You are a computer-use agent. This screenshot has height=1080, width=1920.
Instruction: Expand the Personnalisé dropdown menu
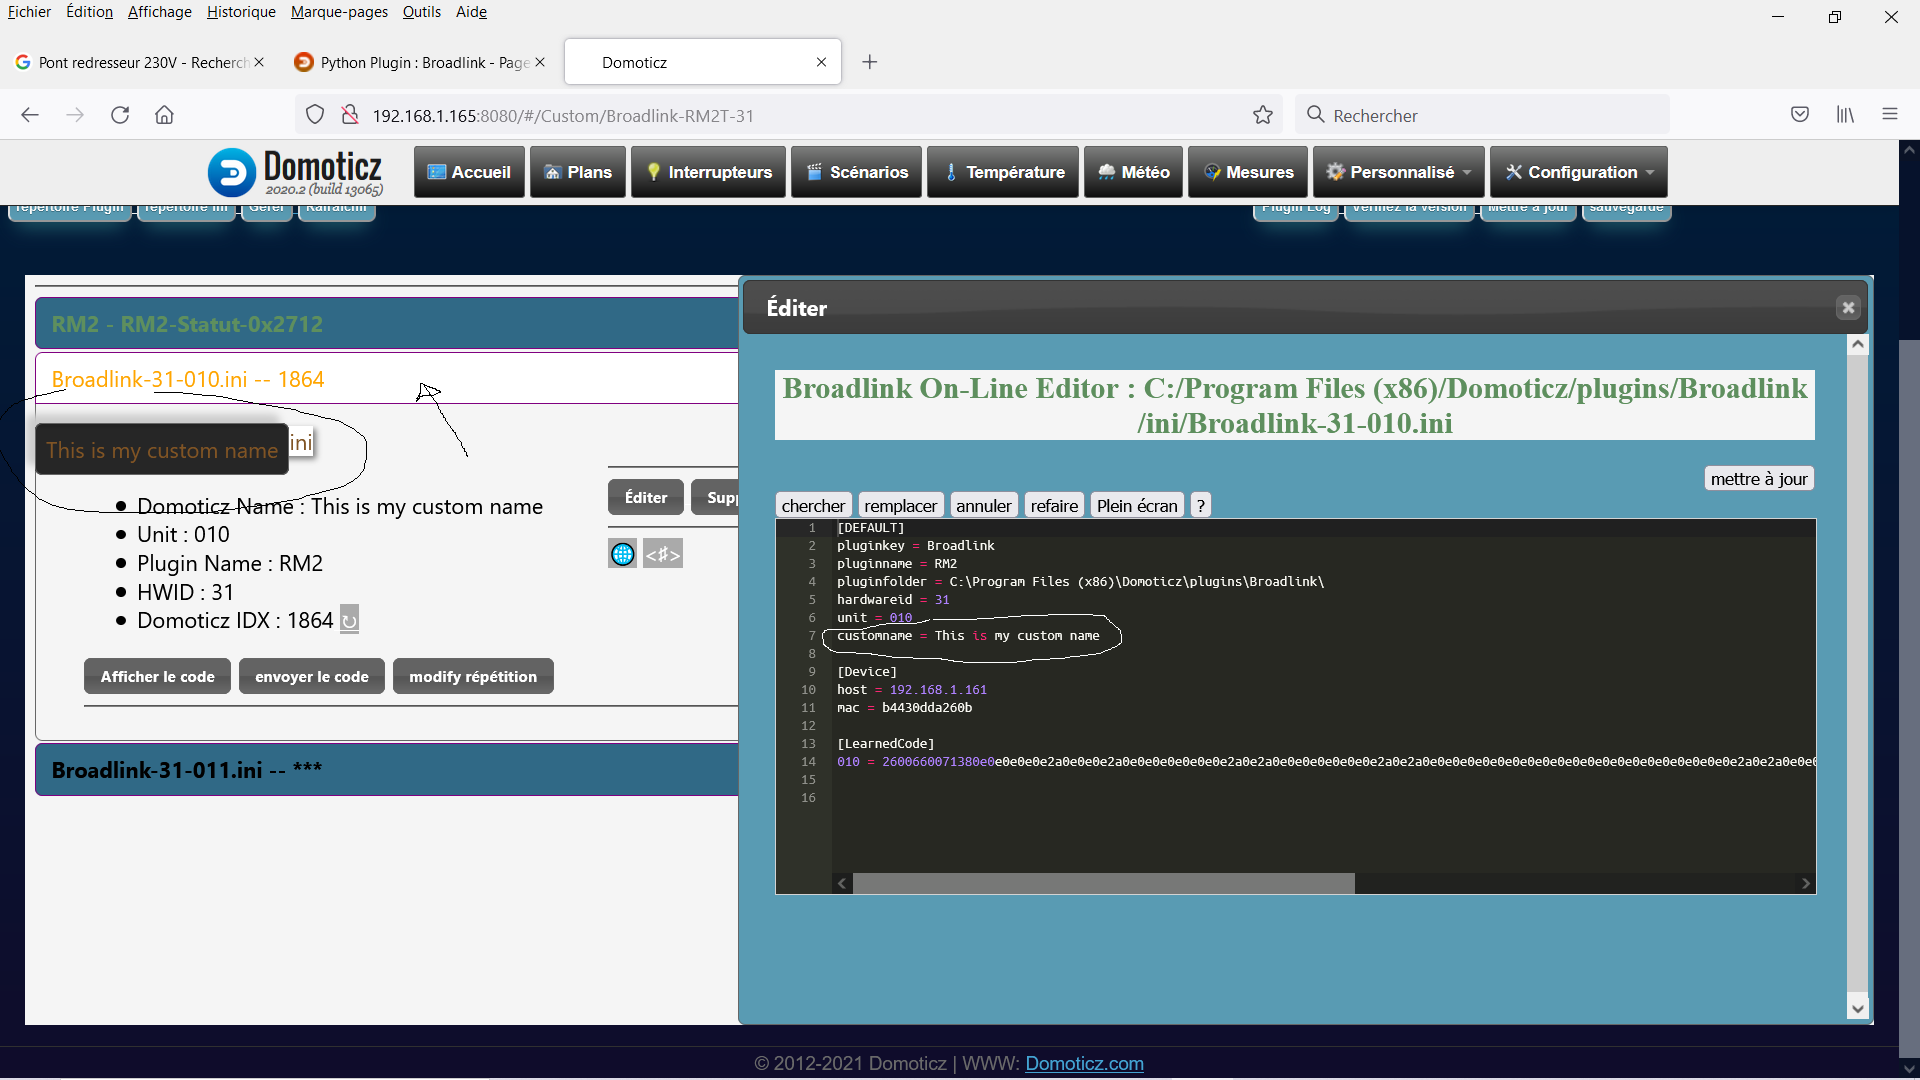pos(1398,172)
